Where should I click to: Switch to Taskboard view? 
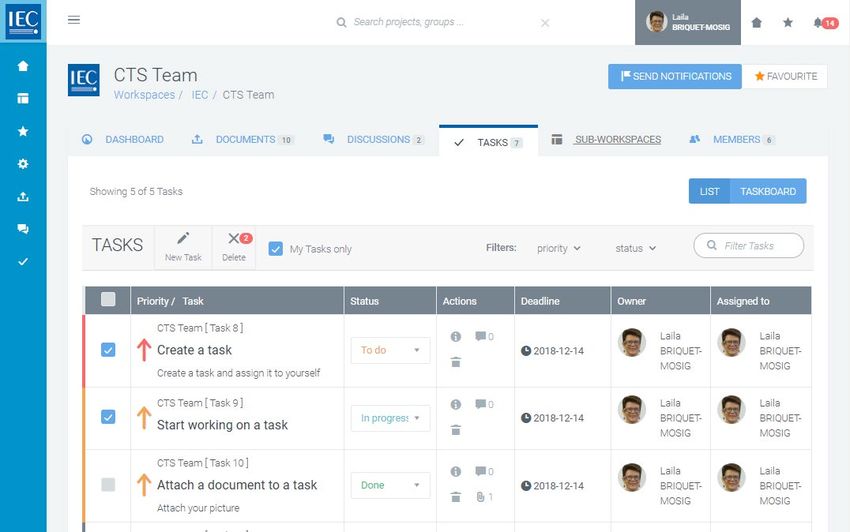[x=768, y=191]
